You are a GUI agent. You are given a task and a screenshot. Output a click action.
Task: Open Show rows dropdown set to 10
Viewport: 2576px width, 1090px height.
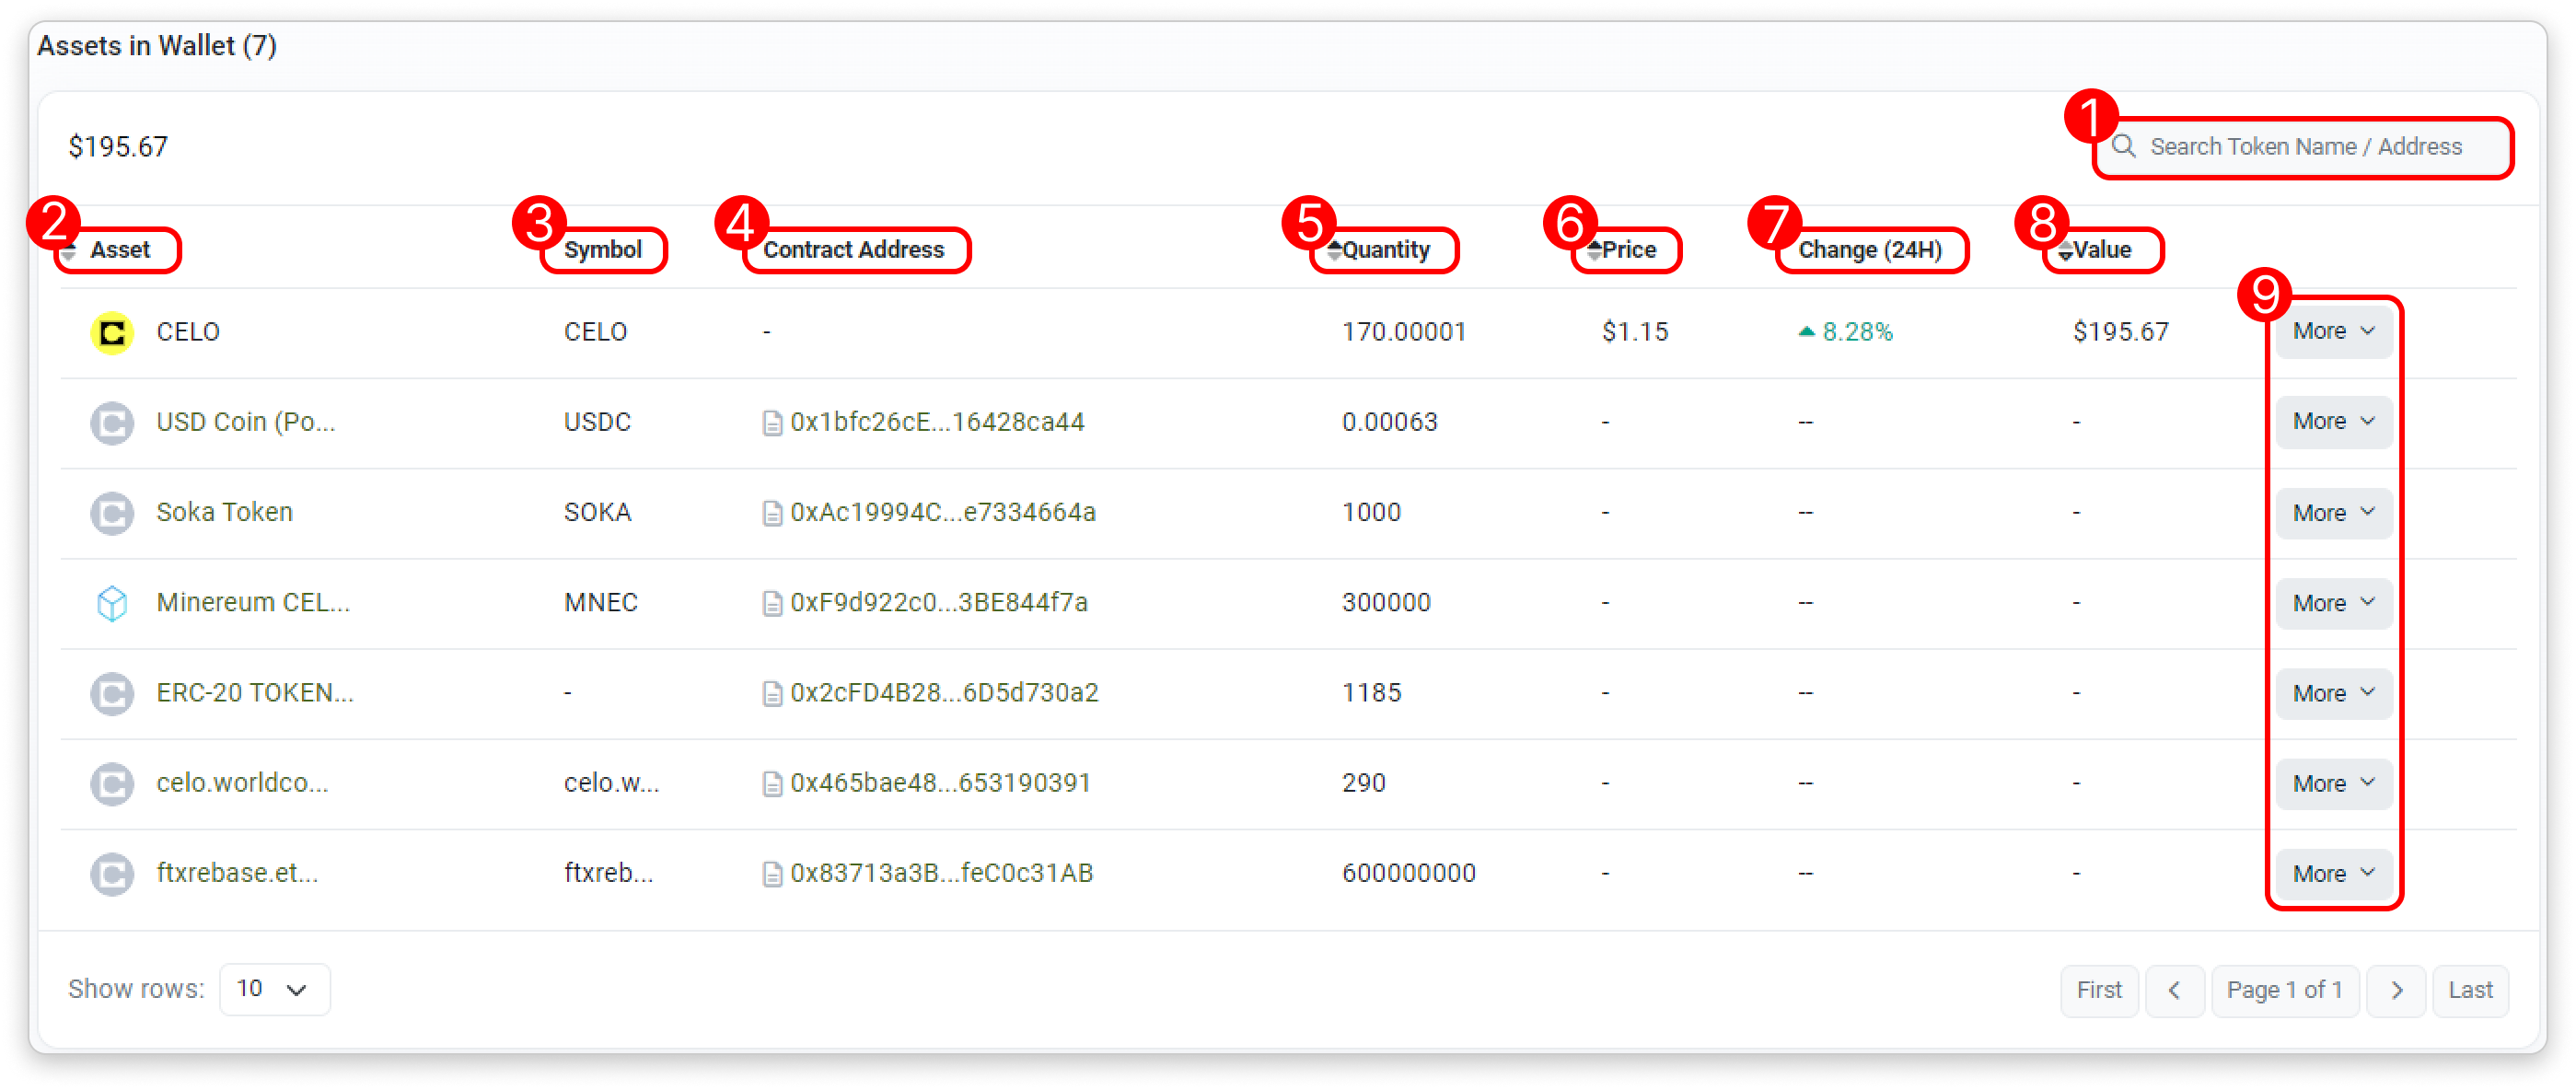274,989
